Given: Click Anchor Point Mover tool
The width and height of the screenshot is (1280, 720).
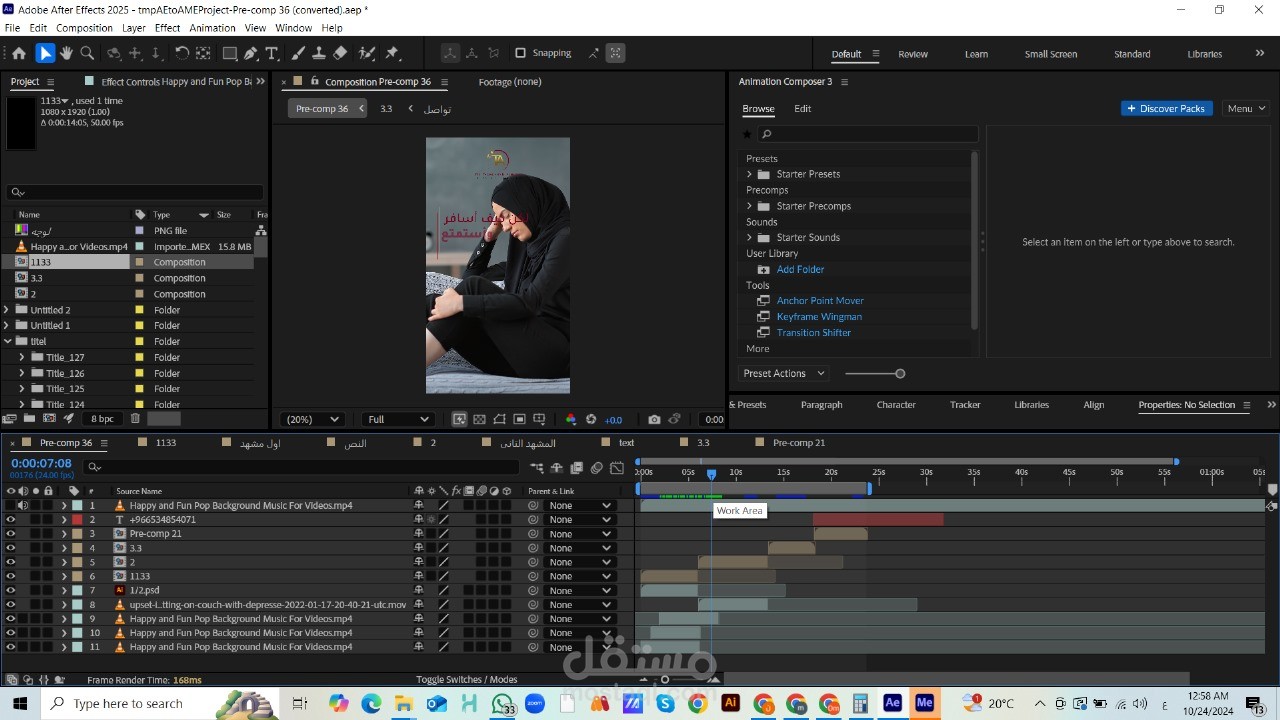Looking at the screenshot, I should click(x=820, y=300).
